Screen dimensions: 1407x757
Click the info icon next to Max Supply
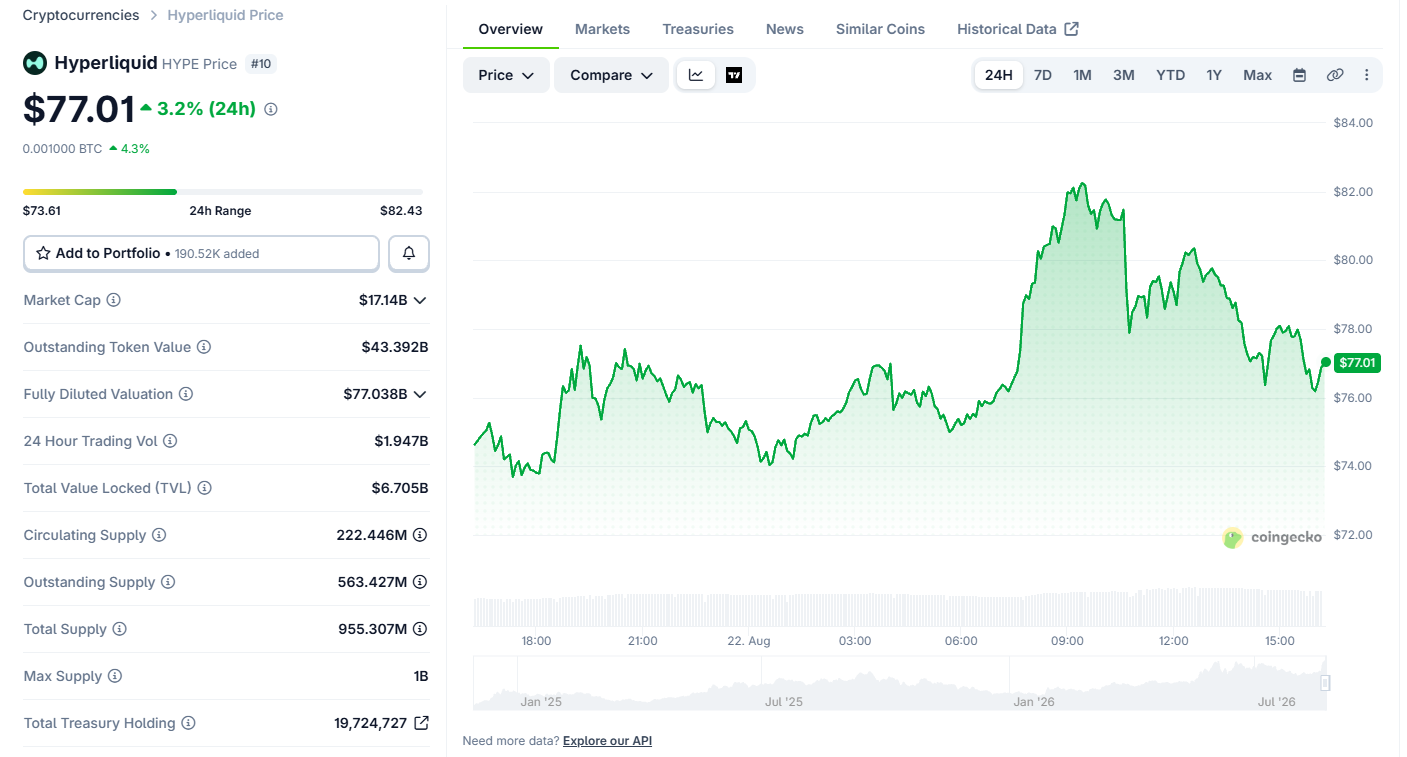[115, 676]
